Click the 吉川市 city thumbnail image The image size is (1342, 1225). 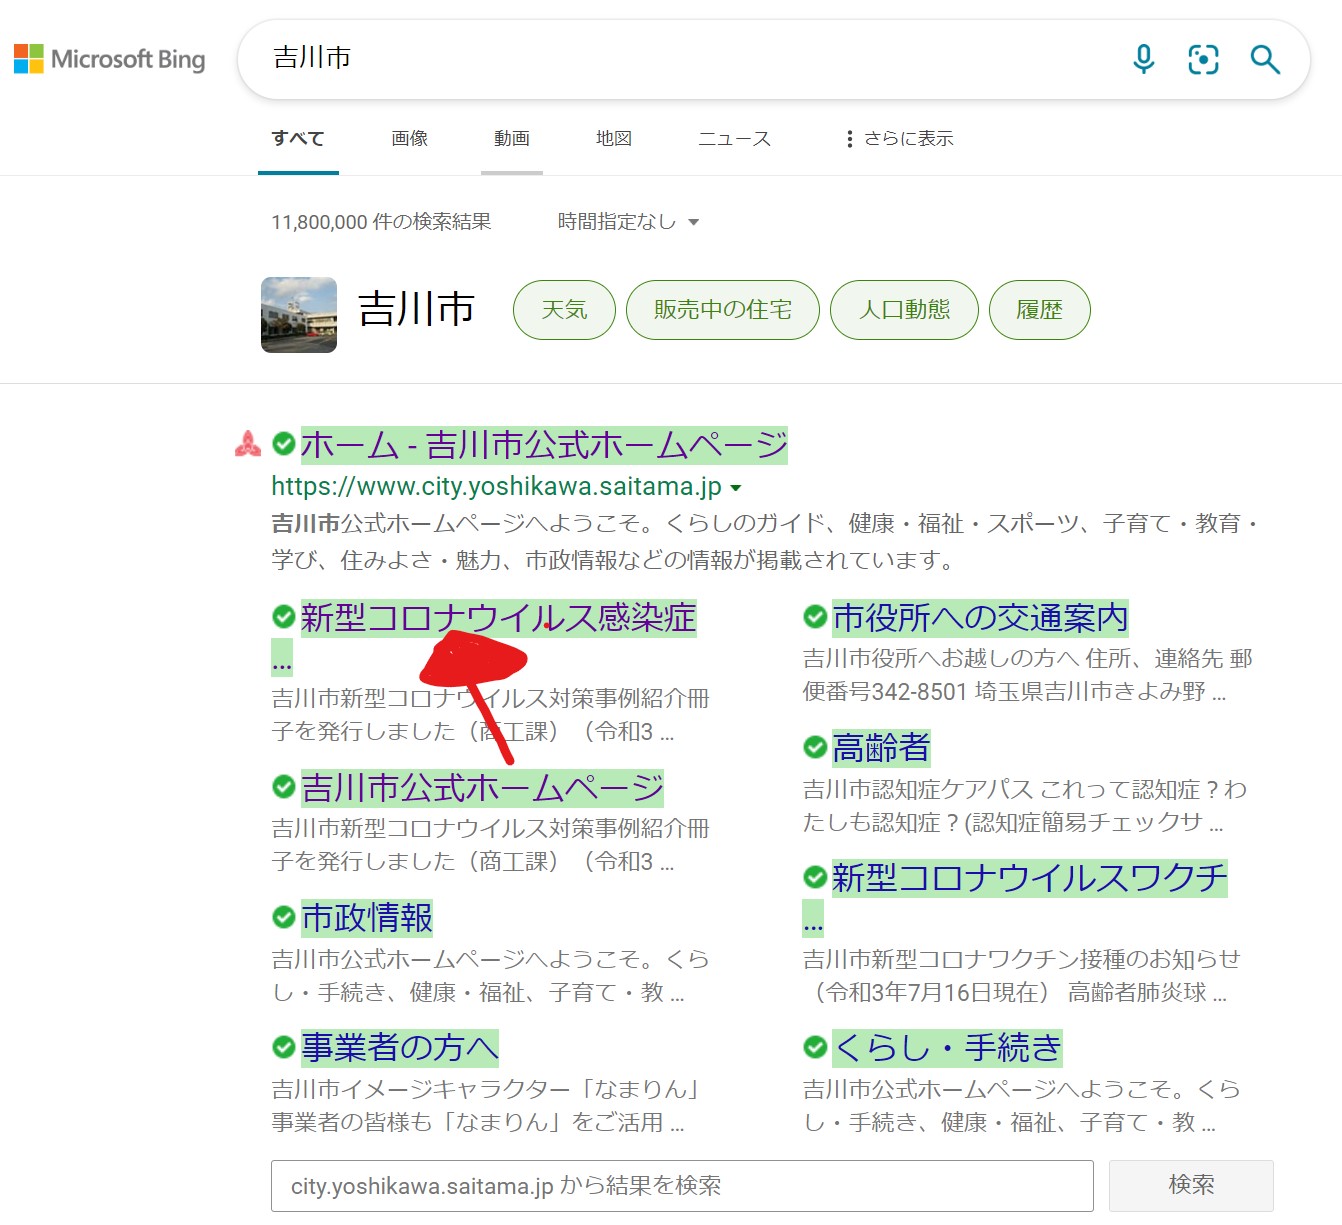tap(299, 315)
